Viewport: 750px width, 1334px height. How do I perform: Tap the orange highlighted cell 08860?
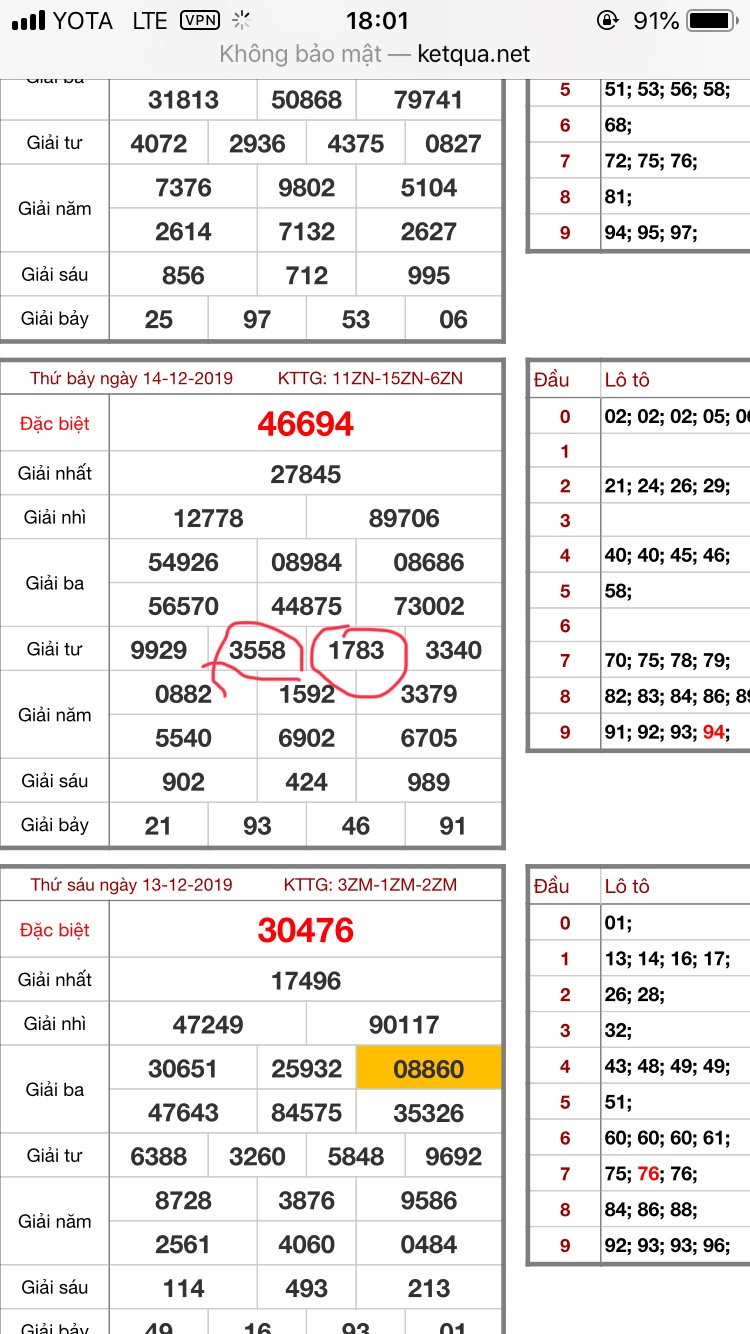(429, 1069)
